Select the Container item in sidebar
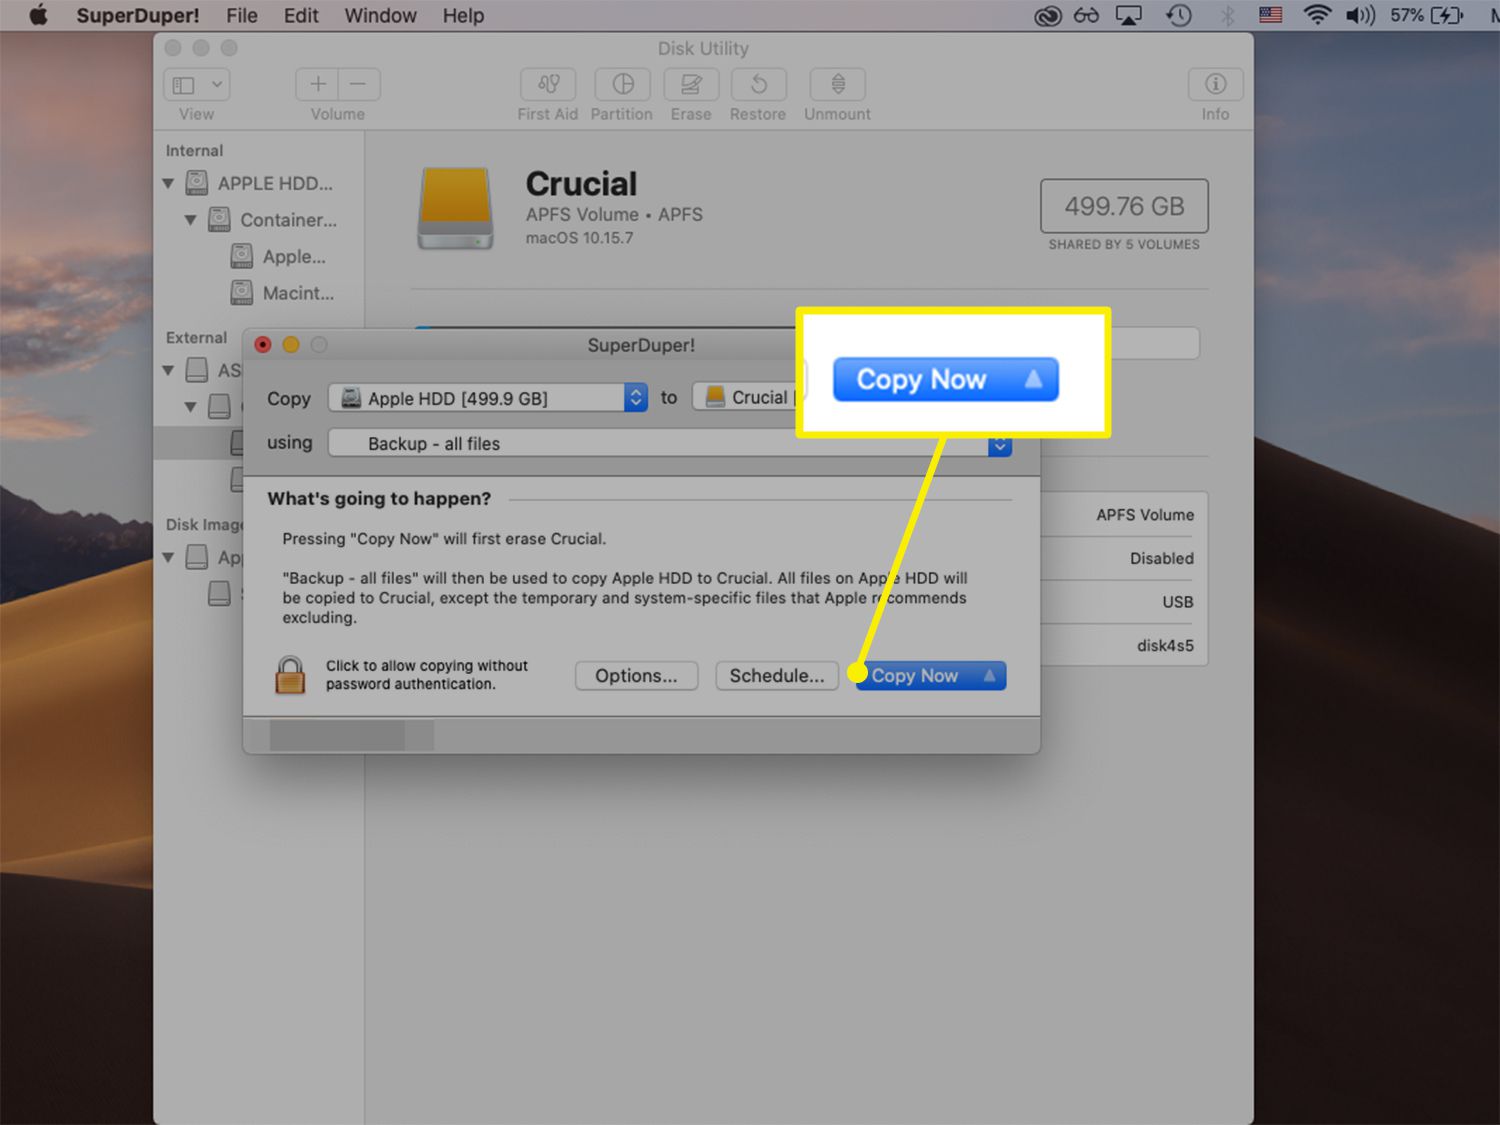1500x1125 pixels. pos(288,220)
